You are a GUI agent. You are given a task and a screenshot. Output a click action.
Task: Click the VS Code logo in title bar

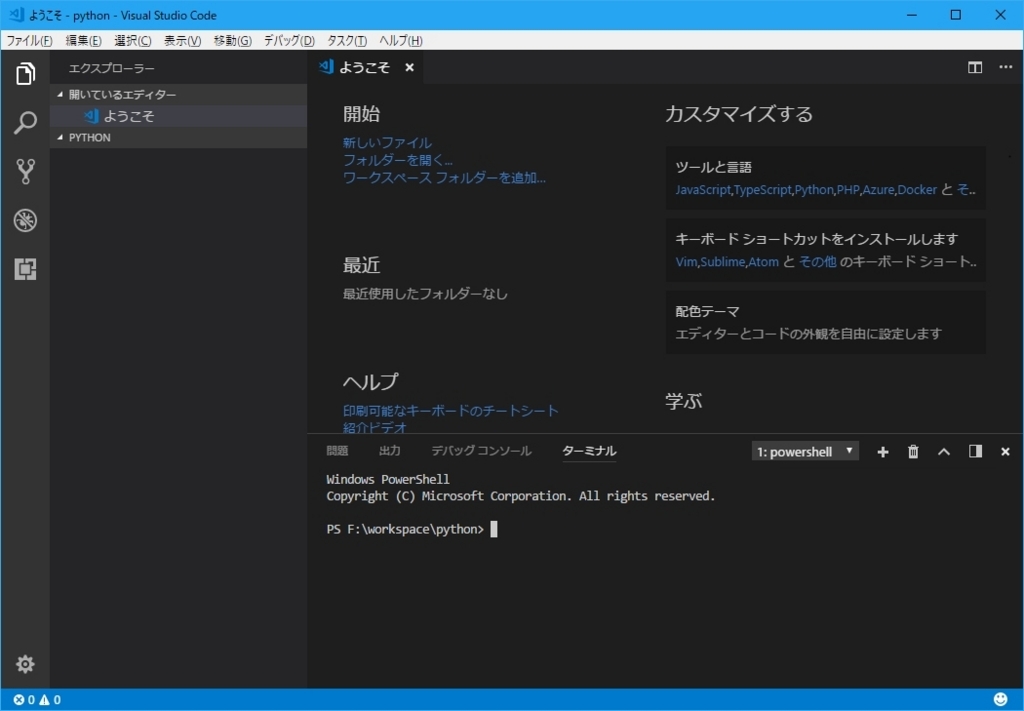point(16,14)
